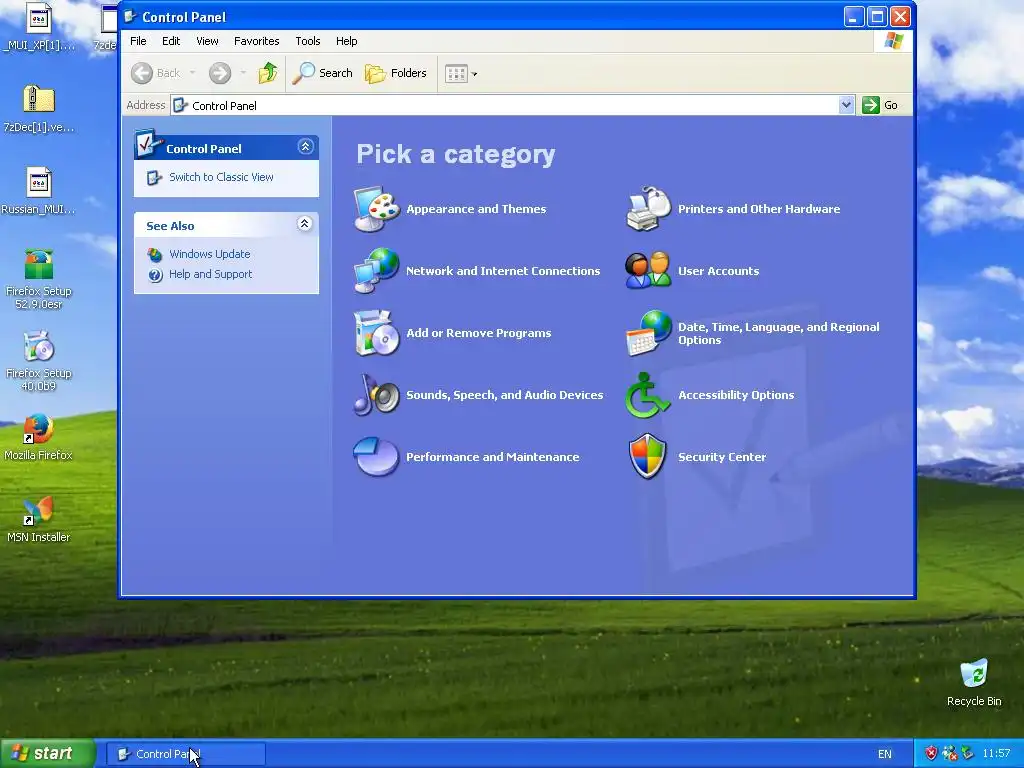Viewport: 1024px width, 768px height.
Task: Open Network and Internet Connections globe icon
Action: pyautogui.click(x=376, y=271)
